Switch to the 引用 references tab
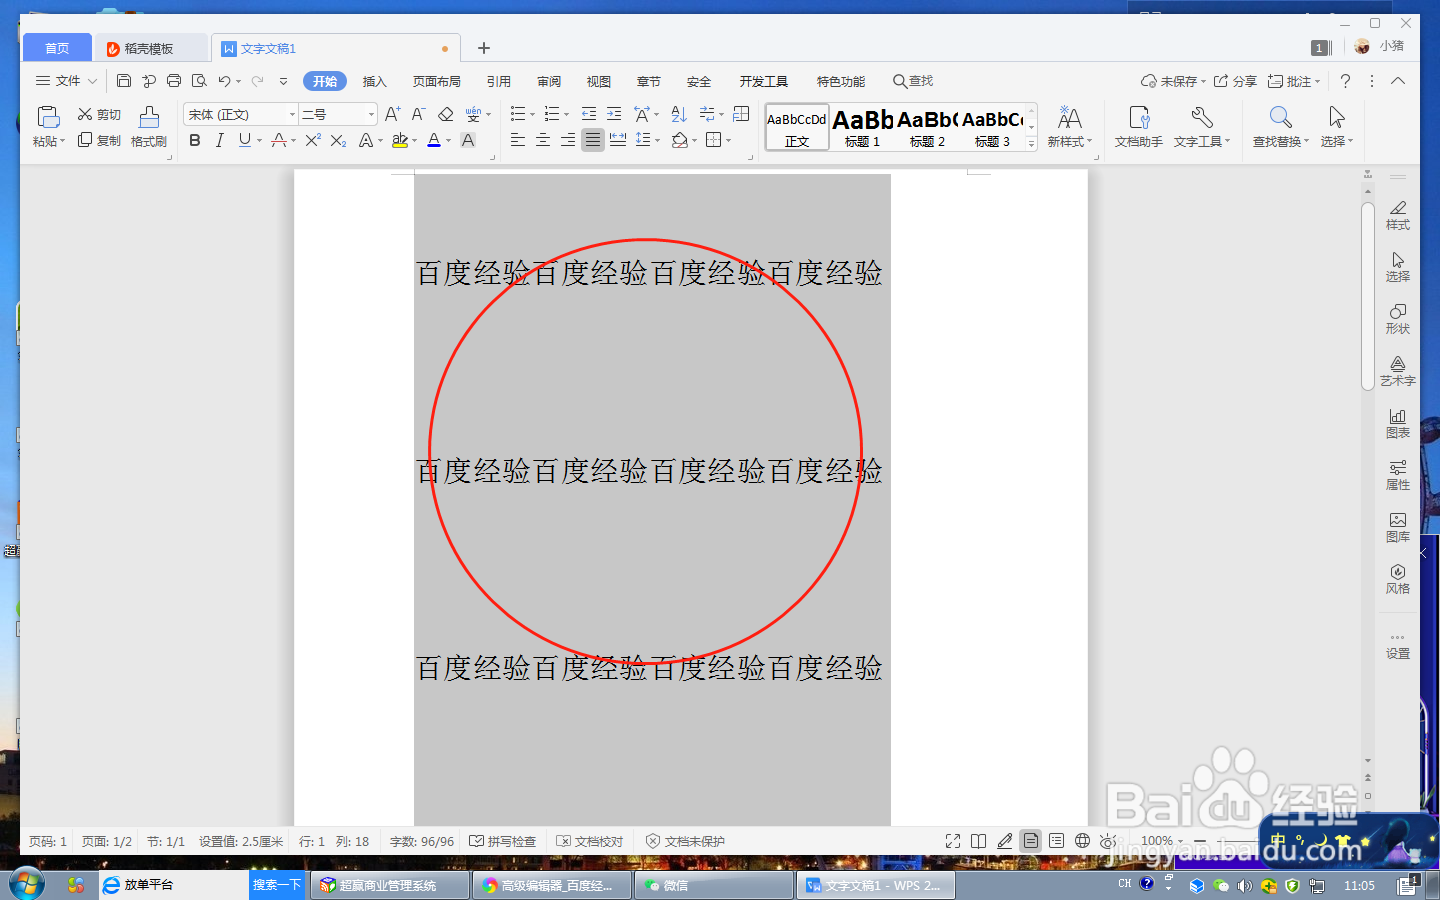The height and width of the screenshot is (900, 1440). point(499,82)
